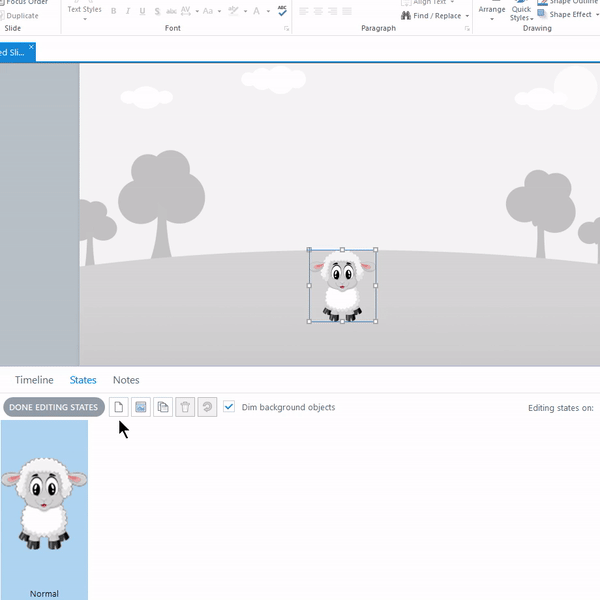Switch to the Timeline tab
This screenshot has height=600, width=600.
34,380
